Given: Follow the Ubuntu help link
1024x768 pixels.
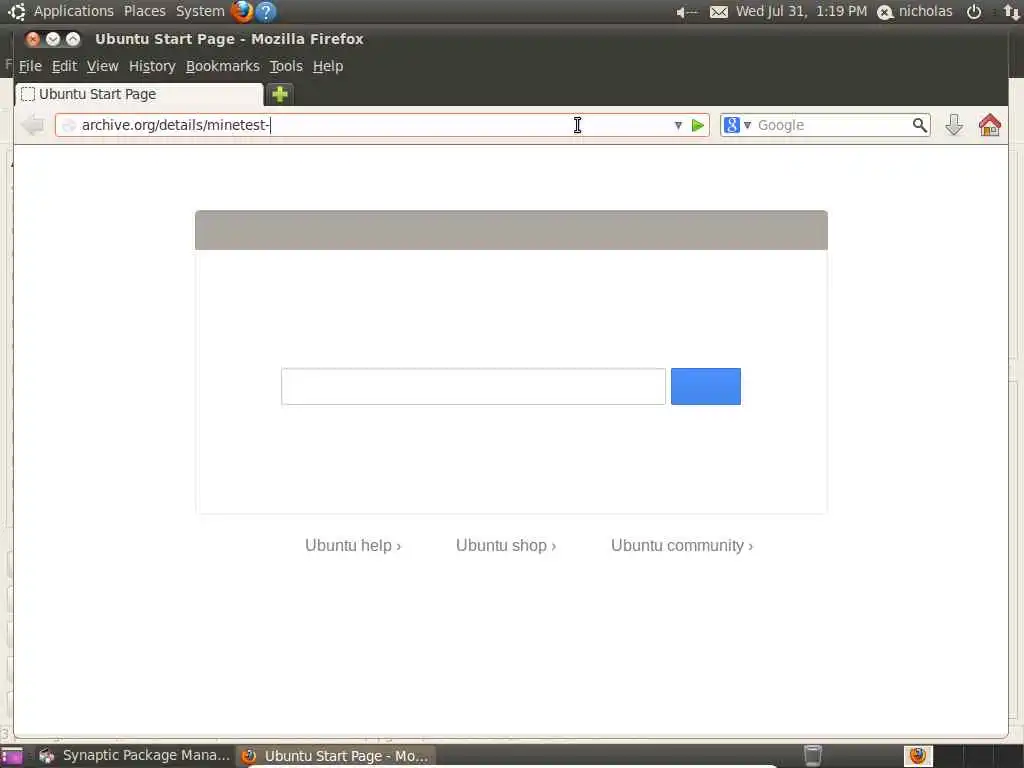Looking at the screenshot, I should 353,545.
